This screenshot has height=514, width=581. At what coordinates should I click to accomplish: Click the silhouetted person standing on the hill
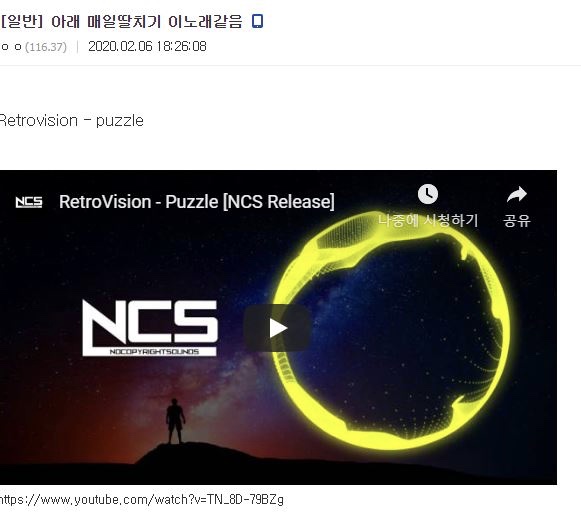(175, 421)
